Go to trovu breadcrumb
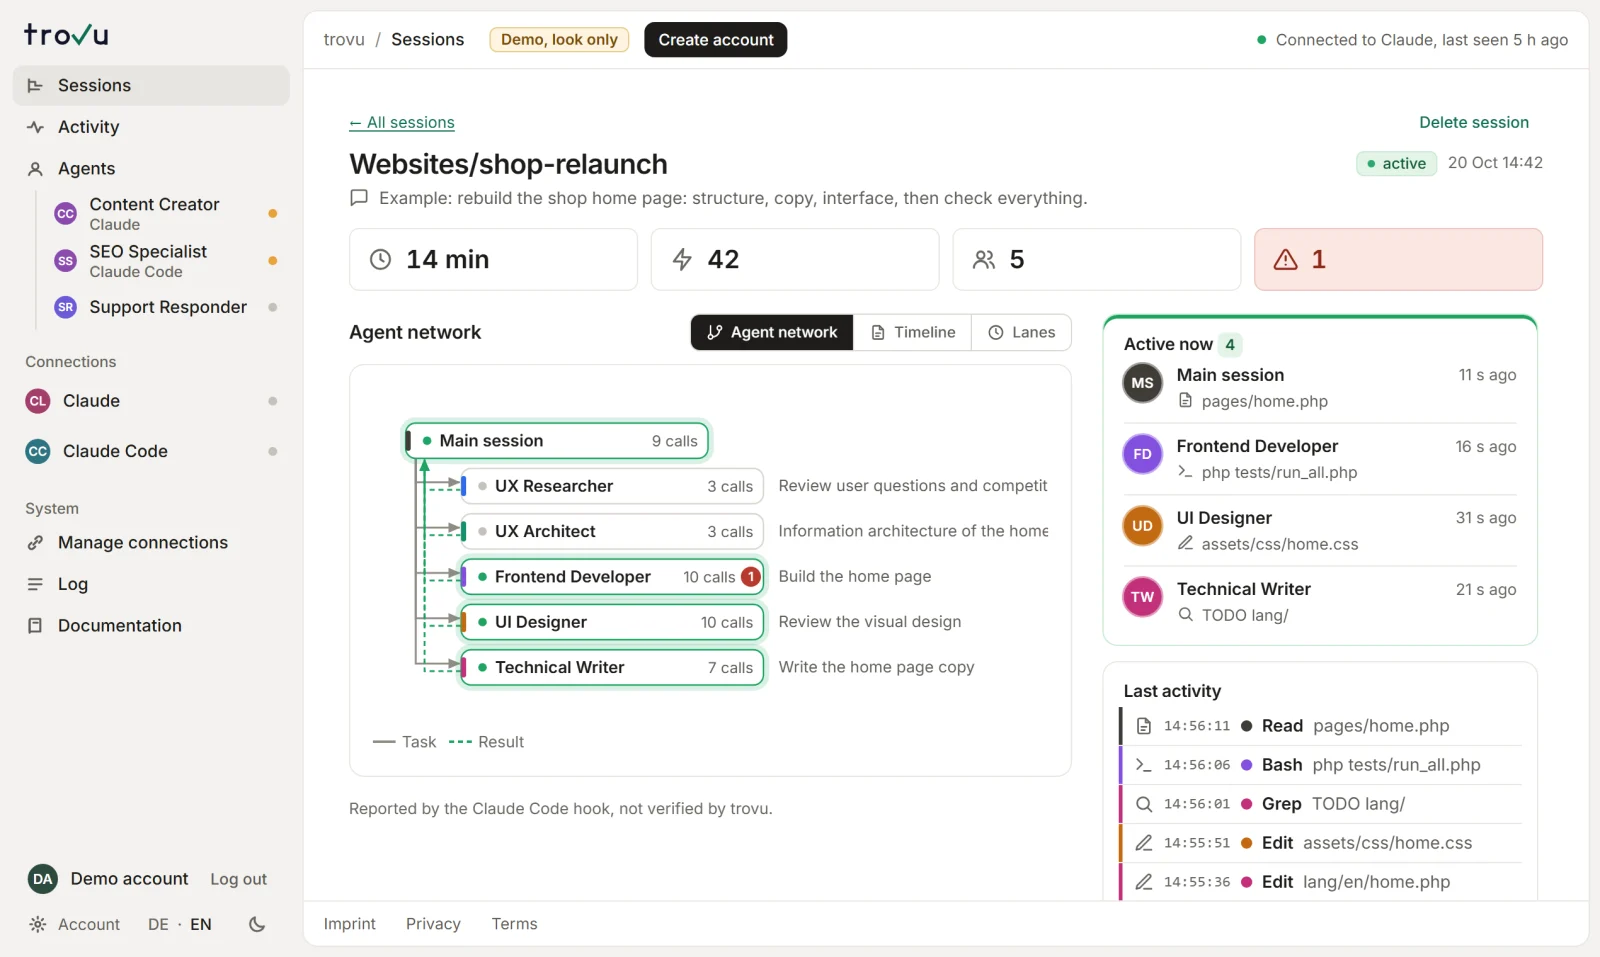The image size is (1600, 957). click(x=344, y=40)
